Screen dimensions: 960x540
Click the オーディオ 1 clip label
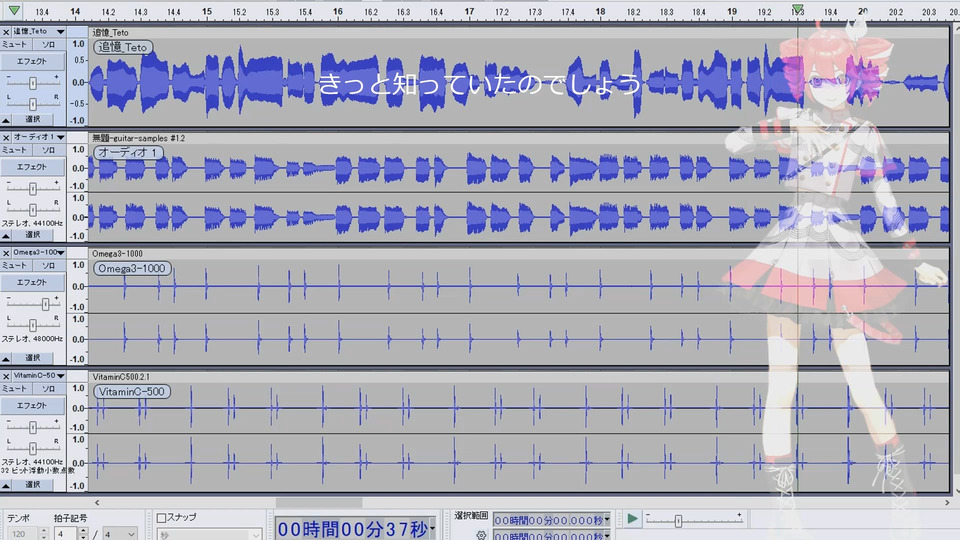[128, 152]
